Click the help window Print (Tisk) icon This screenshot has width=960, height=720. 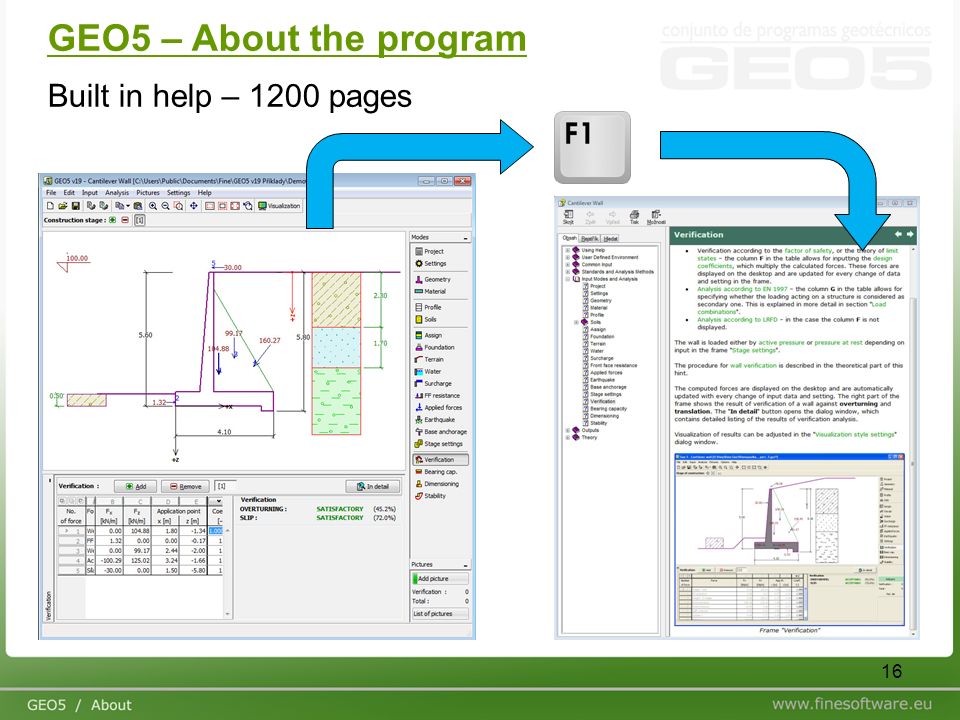(634, 217)
